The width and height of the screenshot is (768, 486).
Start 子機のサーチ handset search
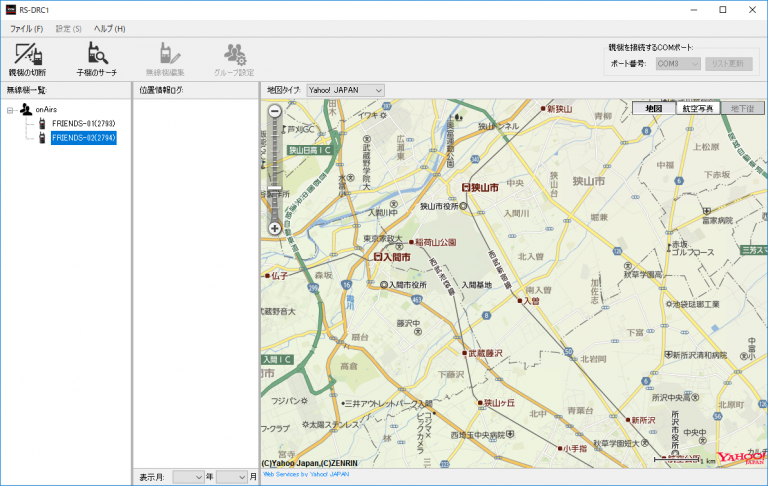coord(97,59)
